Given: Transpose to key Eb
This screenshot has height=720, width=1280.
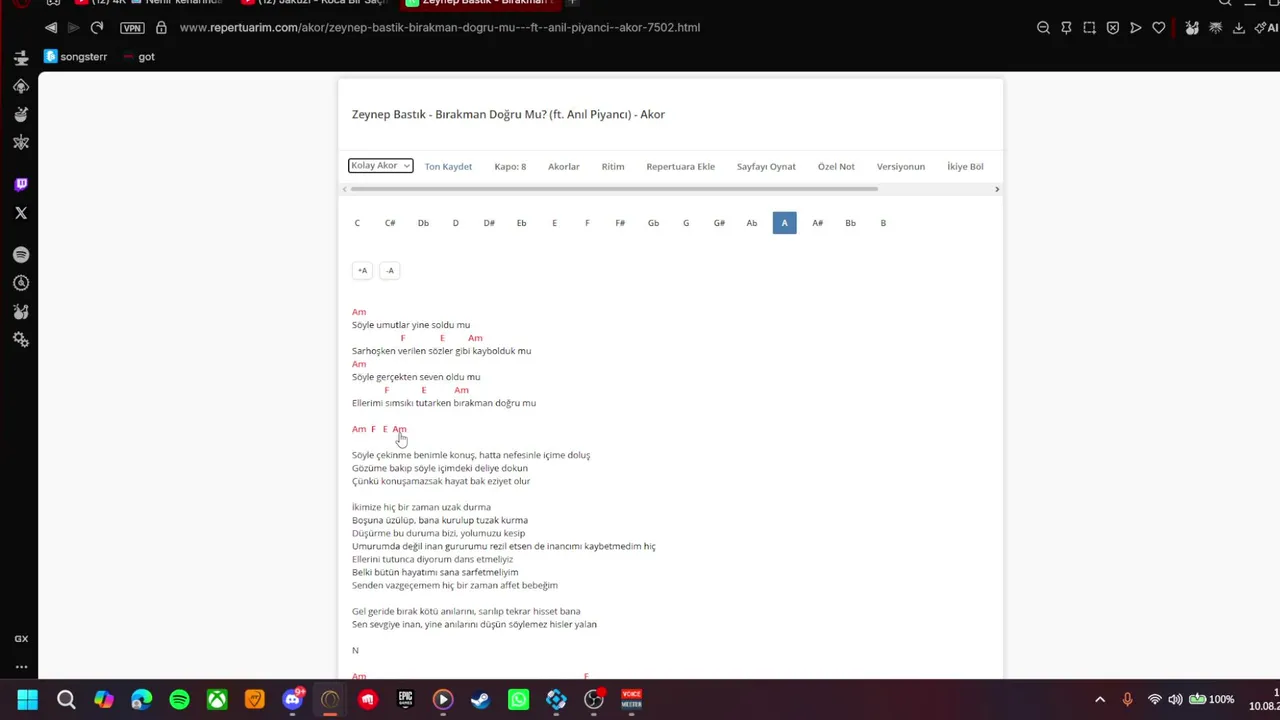Looking at the screenshot, I should (x=521, y=223).
